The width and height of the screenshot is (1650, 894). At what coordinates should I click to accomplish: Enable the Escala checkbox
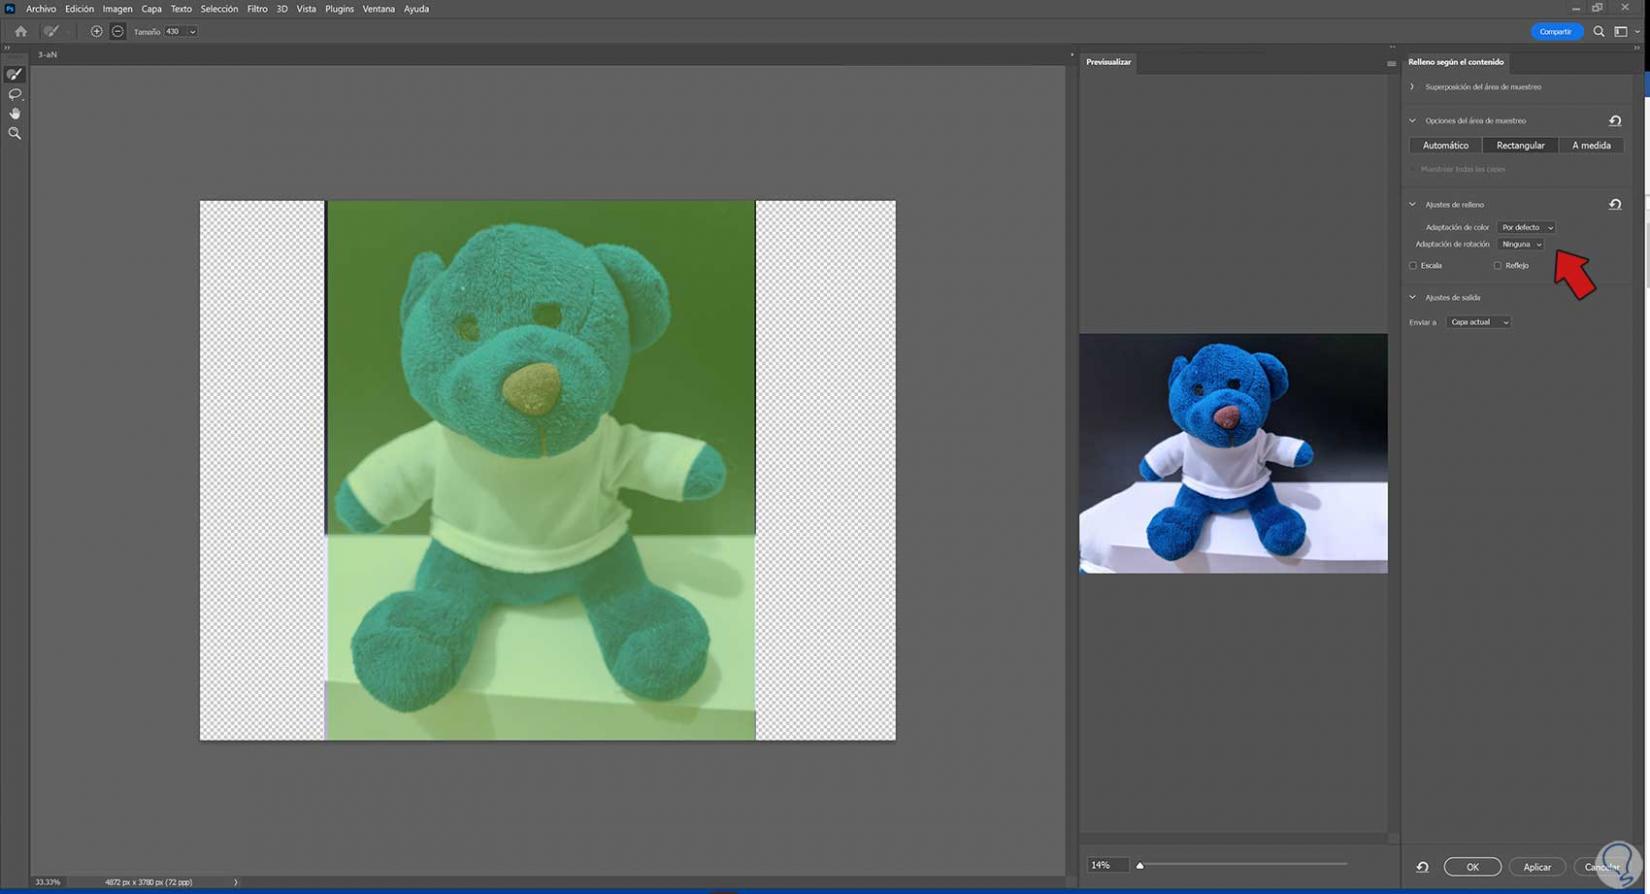[x=1413, y=266]
